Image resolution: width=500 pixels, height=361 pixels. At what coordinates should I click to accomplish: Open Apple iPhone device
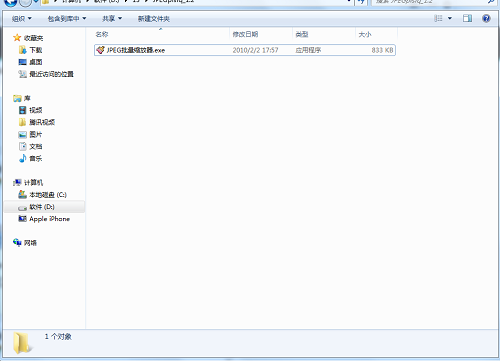(44, 219)
